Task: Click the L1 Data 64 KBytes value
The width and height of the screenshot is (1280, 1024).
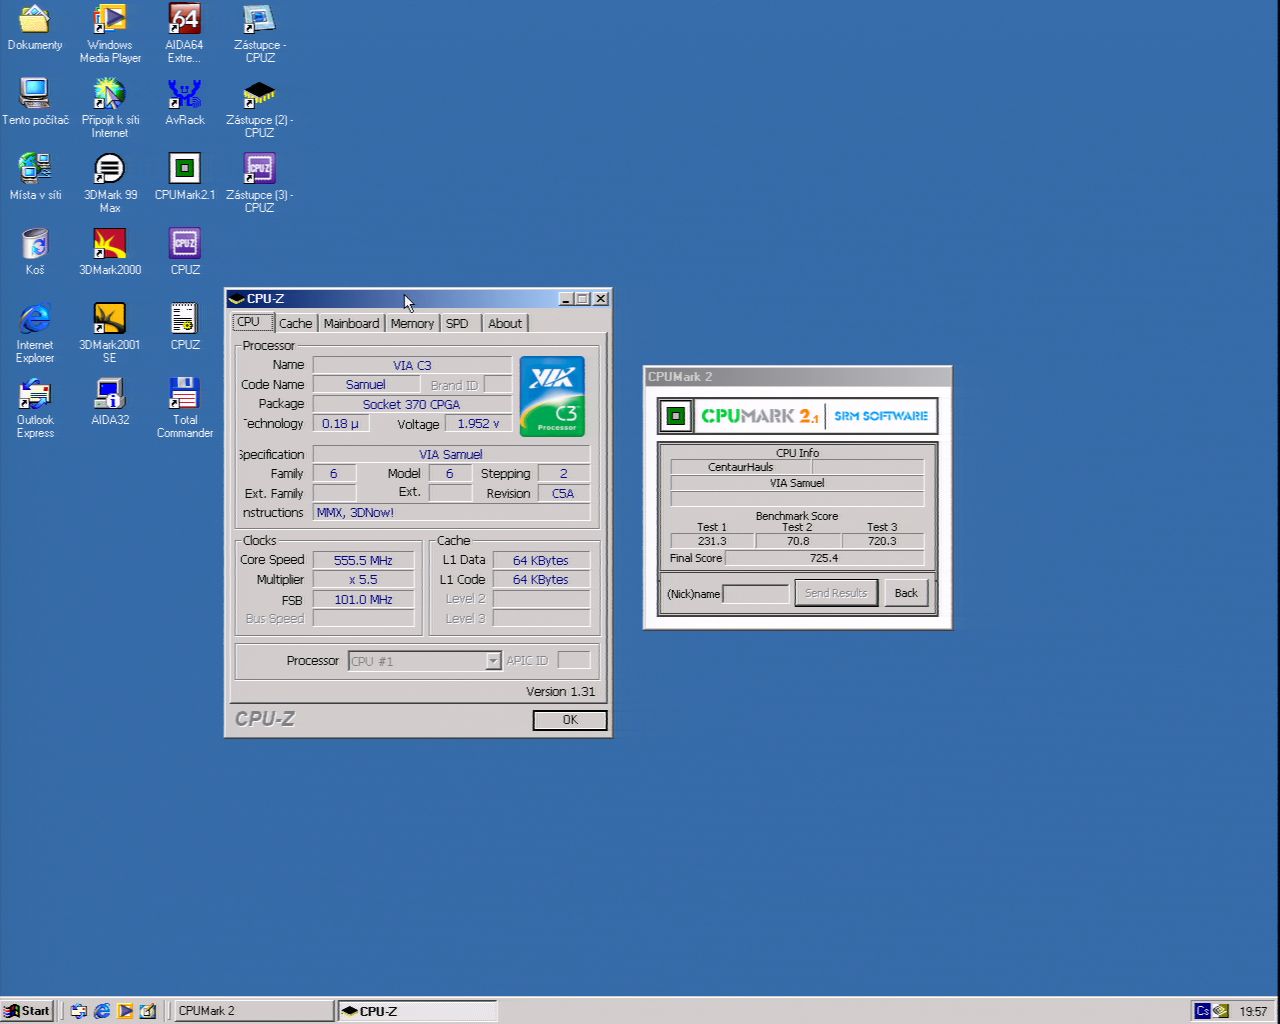Action: tap(541, 560)
